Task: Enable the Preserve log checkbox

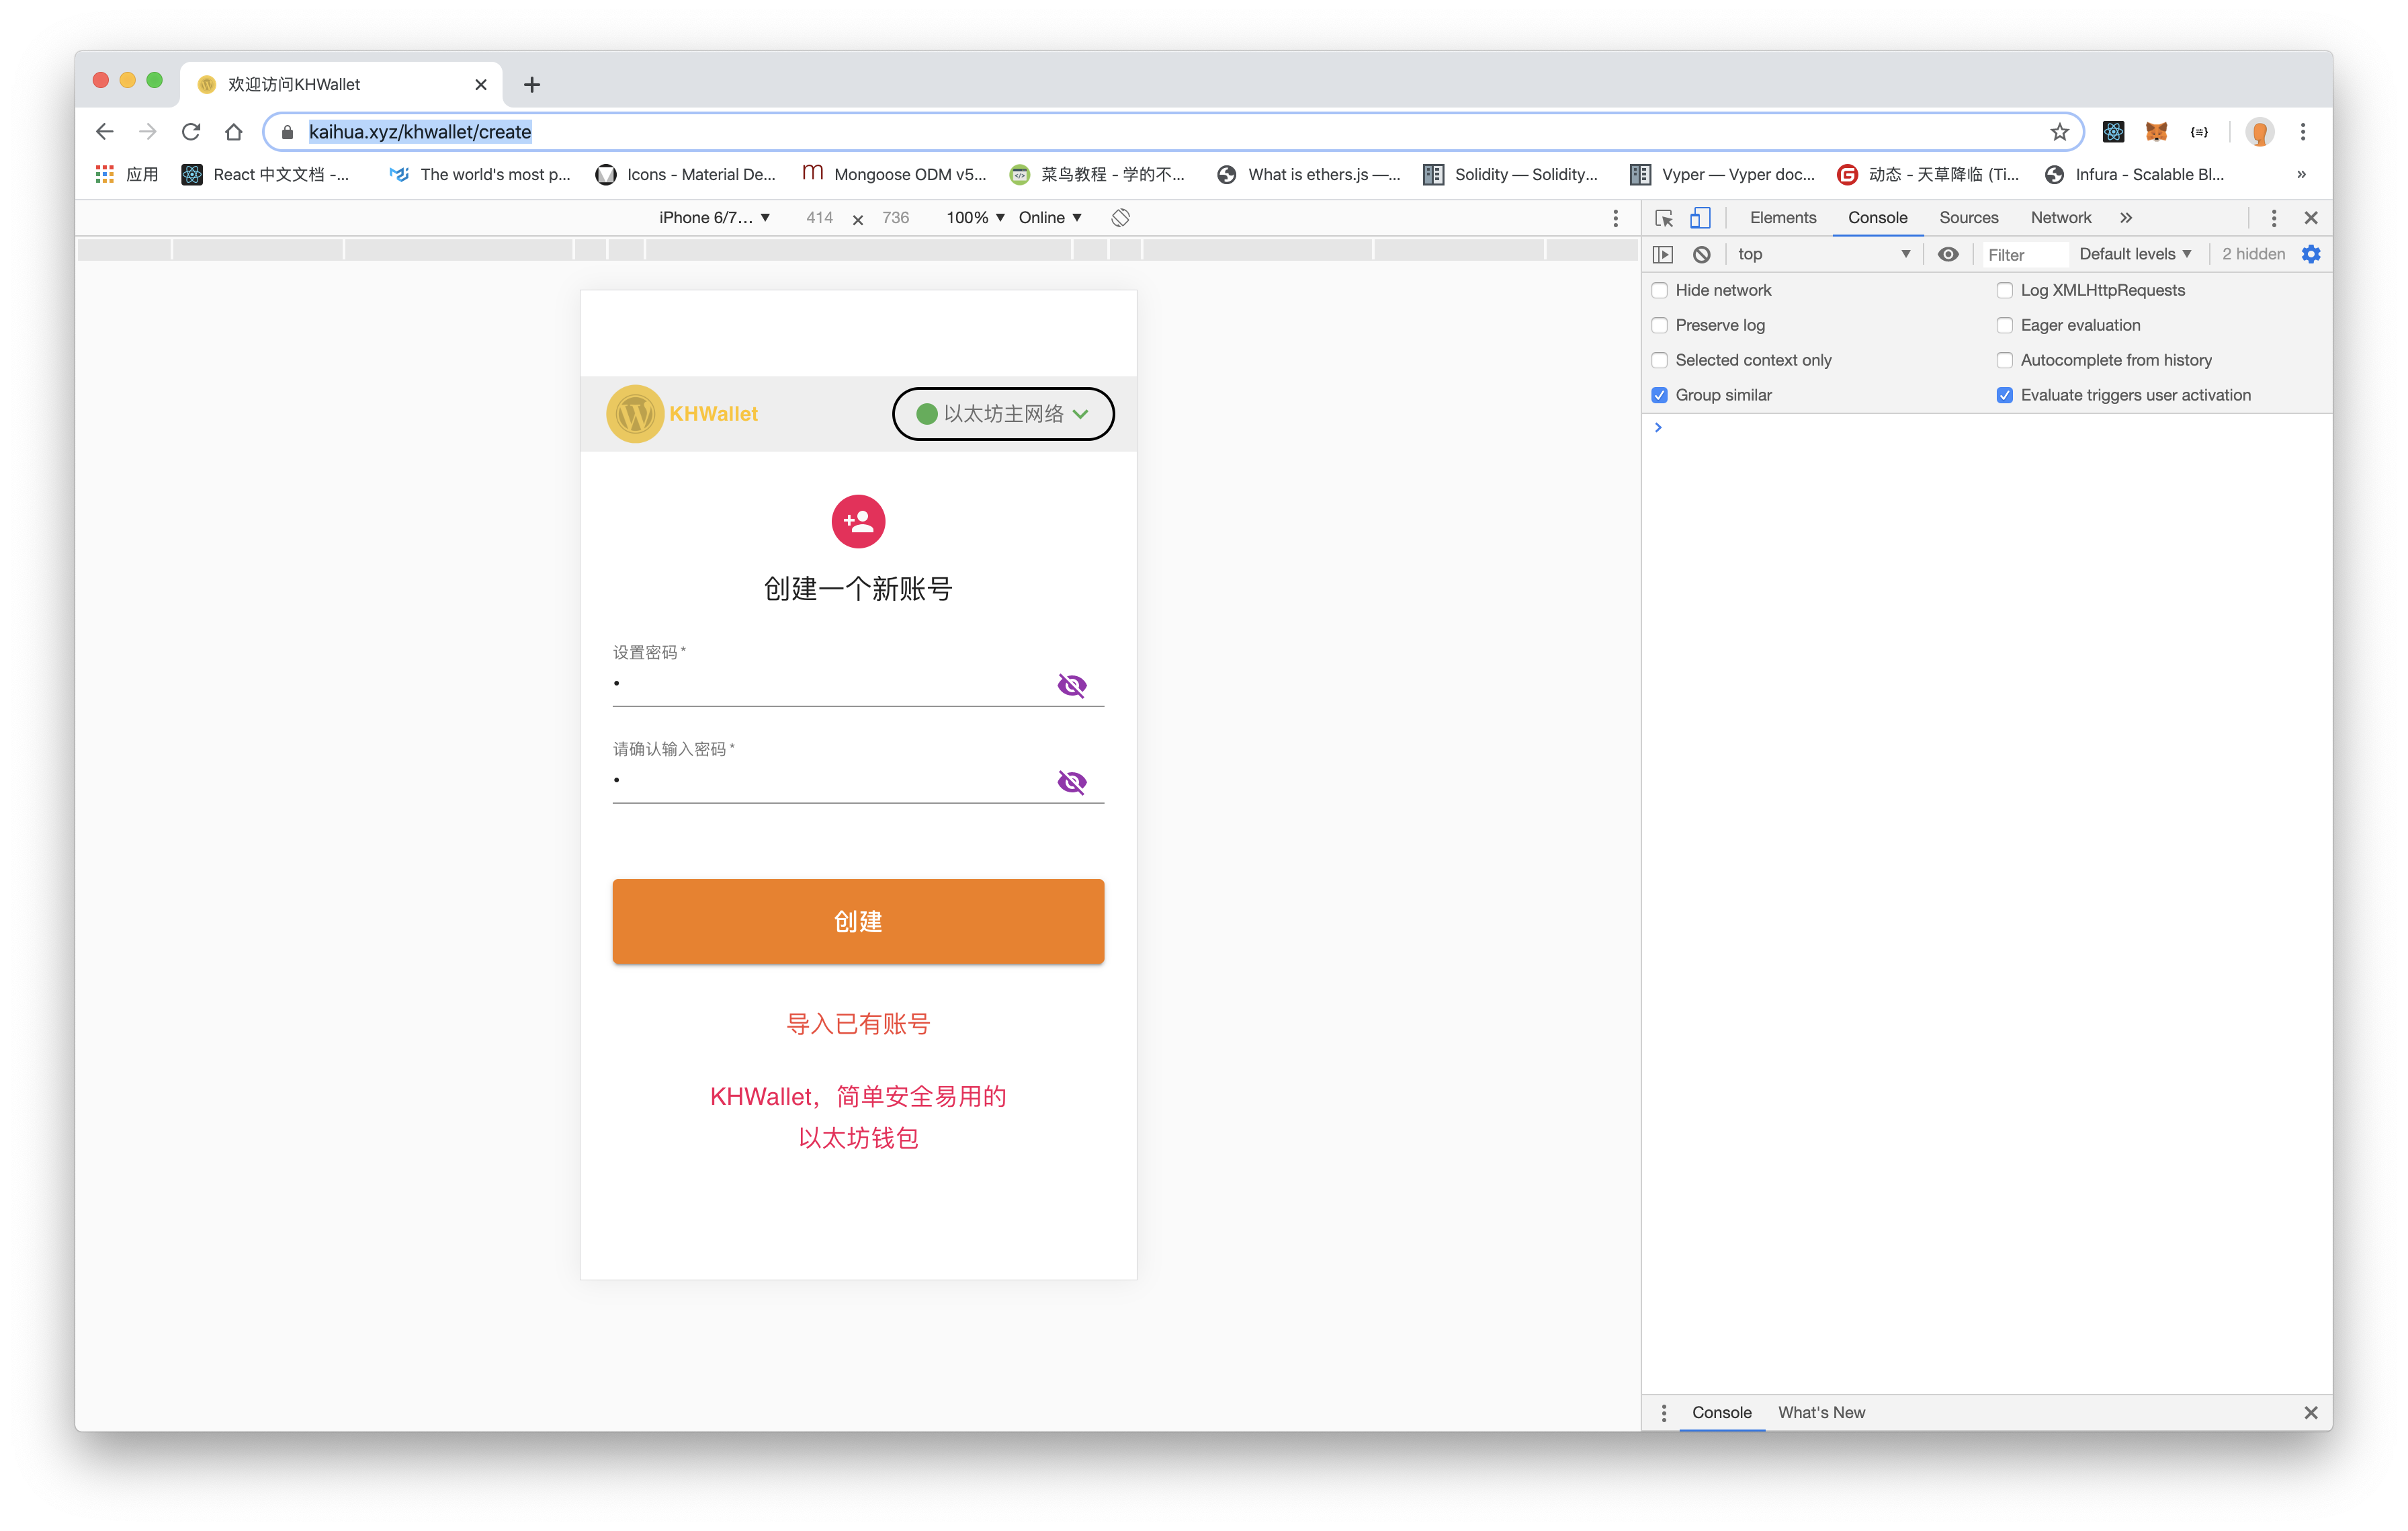Action: 1660,325
